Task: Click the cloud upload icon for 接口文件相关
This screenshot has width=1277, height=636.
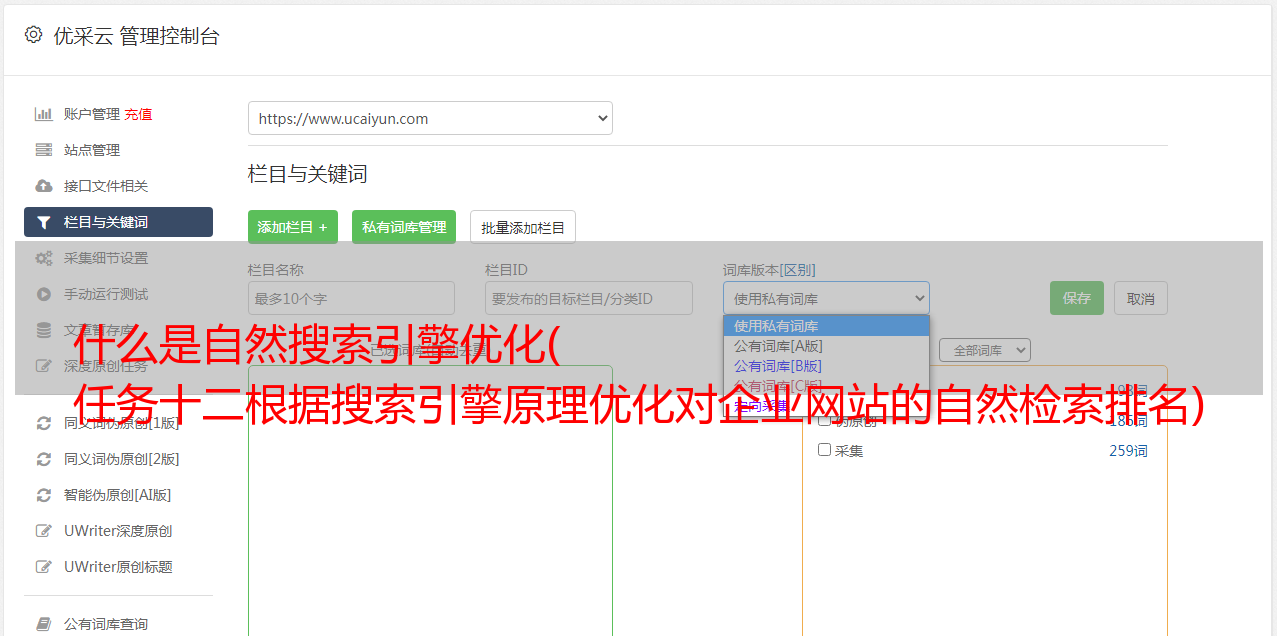Action: pyautogui.click(x=44, y=186)
